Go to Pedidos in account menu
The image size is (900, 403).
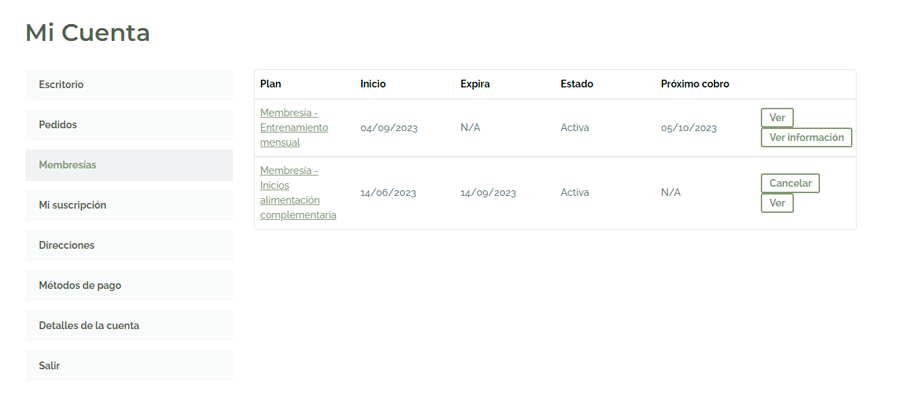(x=129, y=125)
